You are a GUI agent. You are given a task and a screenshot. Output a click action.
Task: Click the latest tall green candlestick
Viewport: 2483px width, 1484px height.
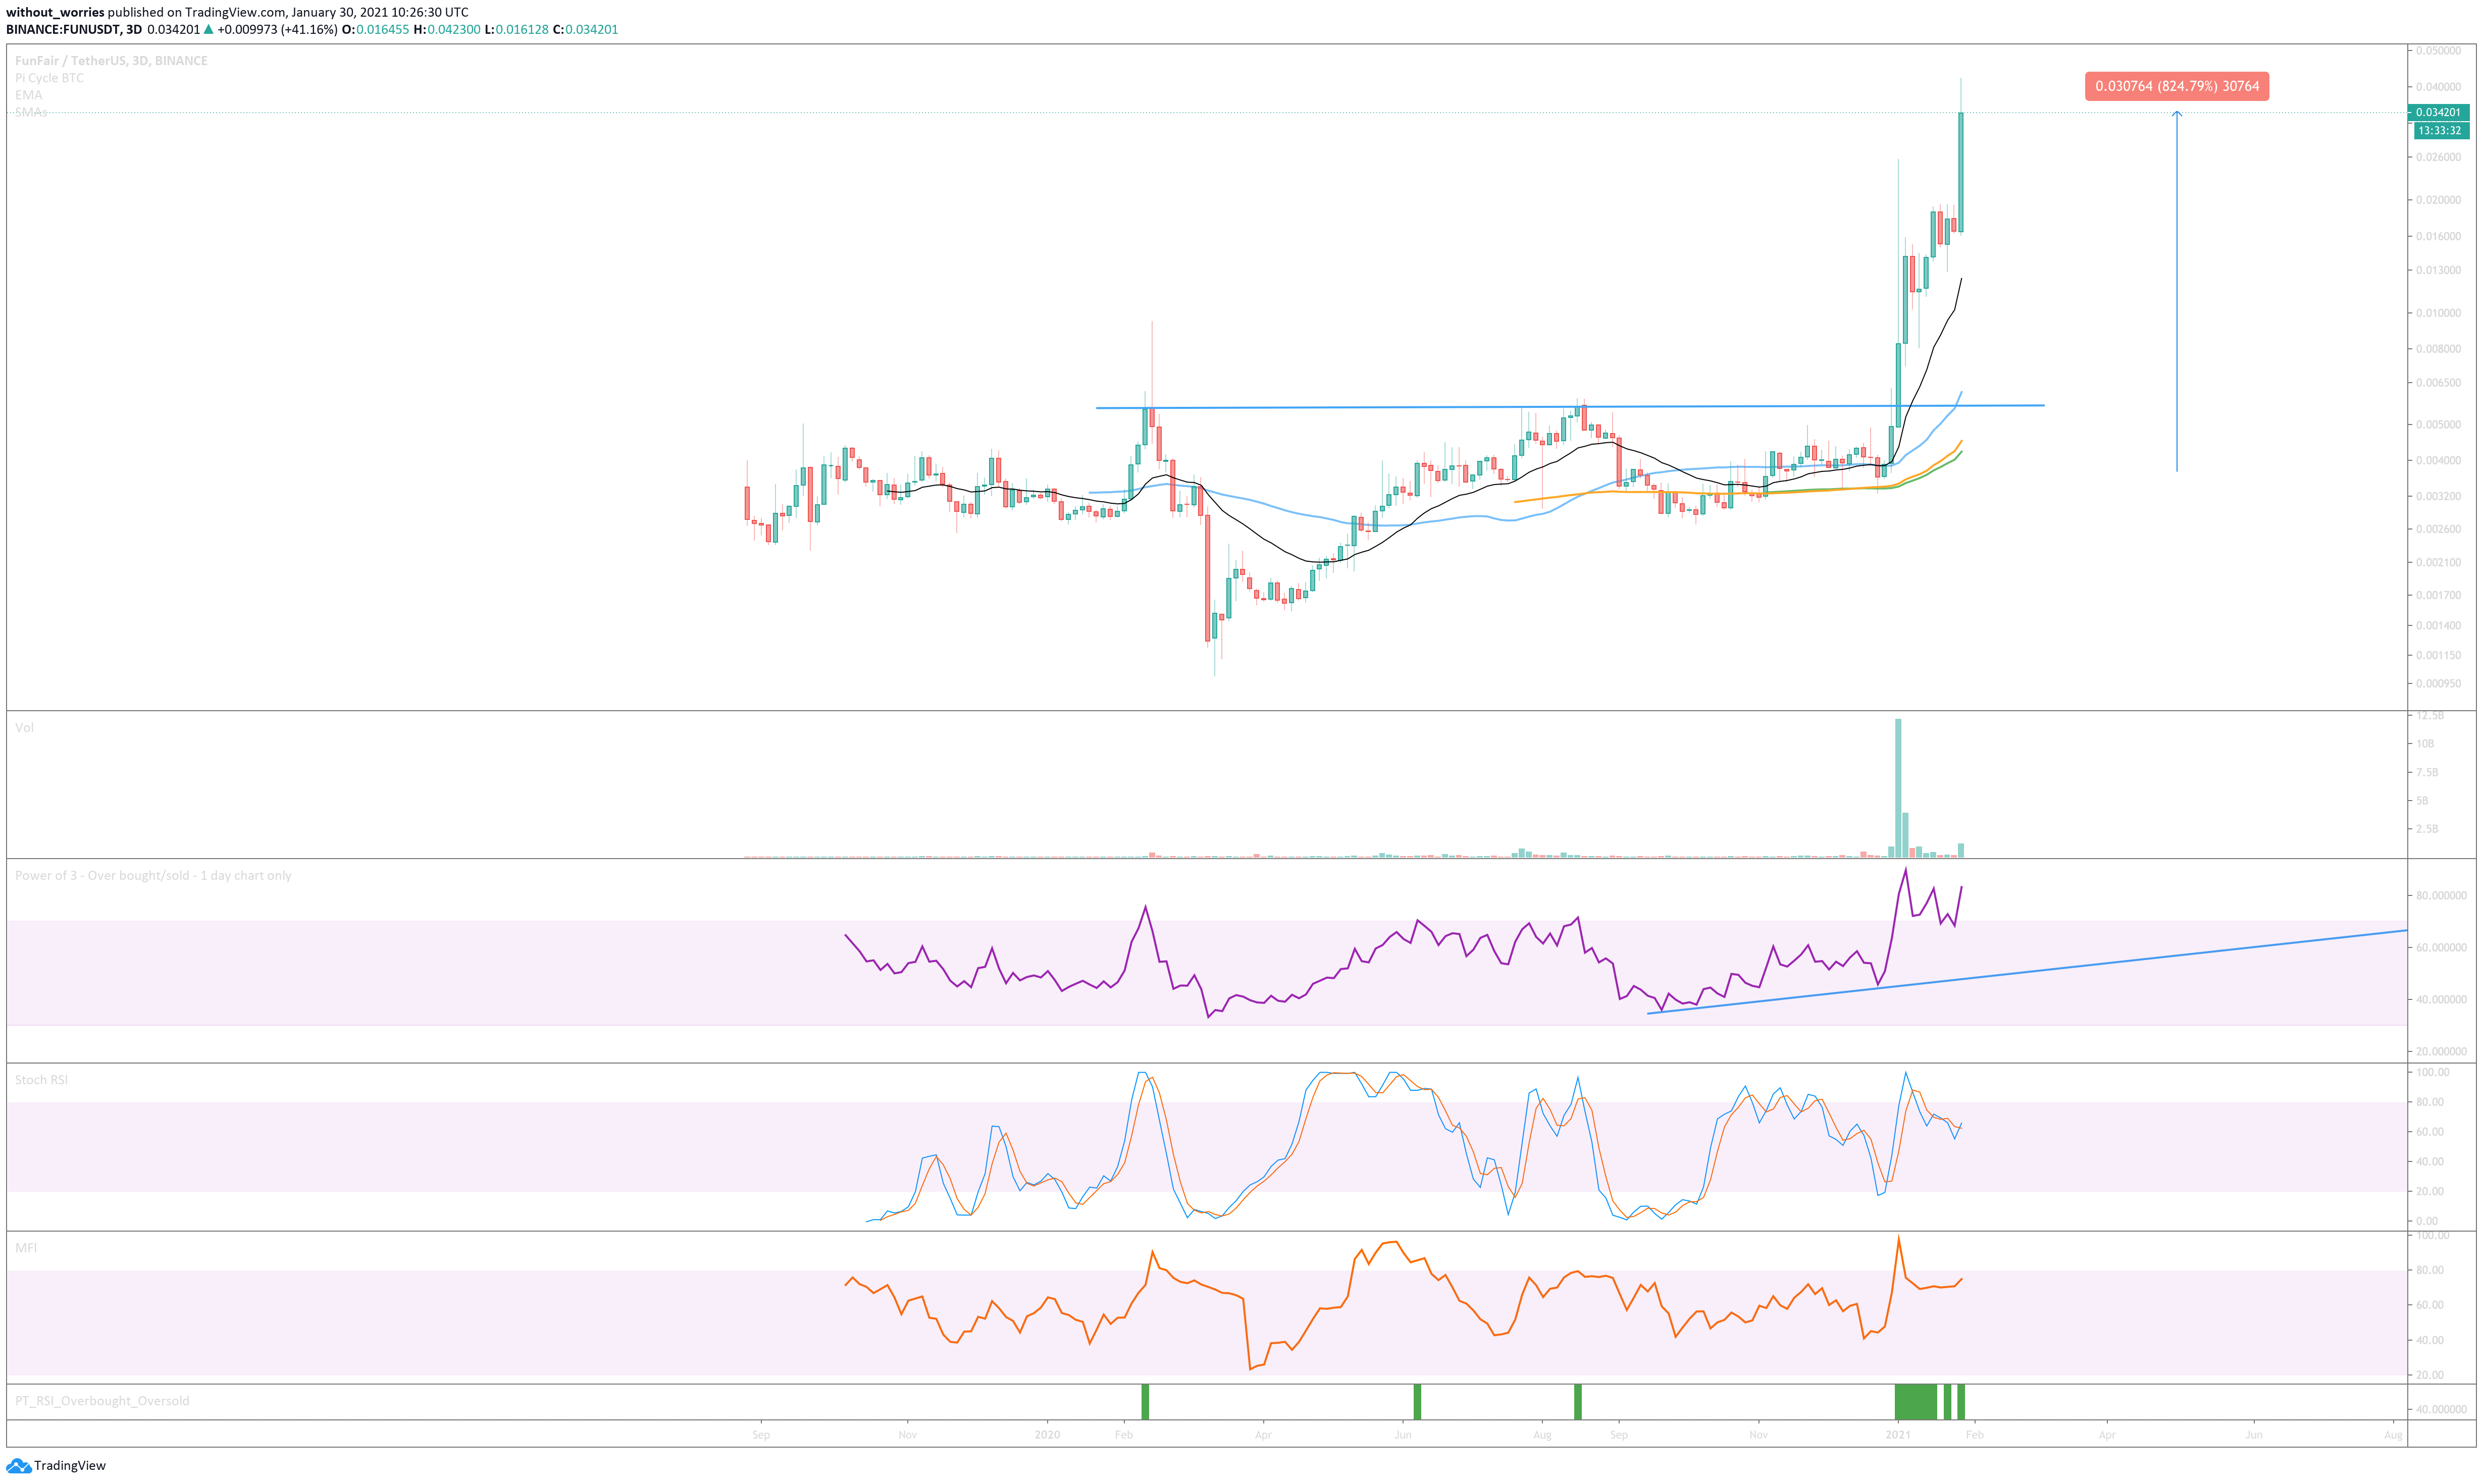pos(1961,172)
